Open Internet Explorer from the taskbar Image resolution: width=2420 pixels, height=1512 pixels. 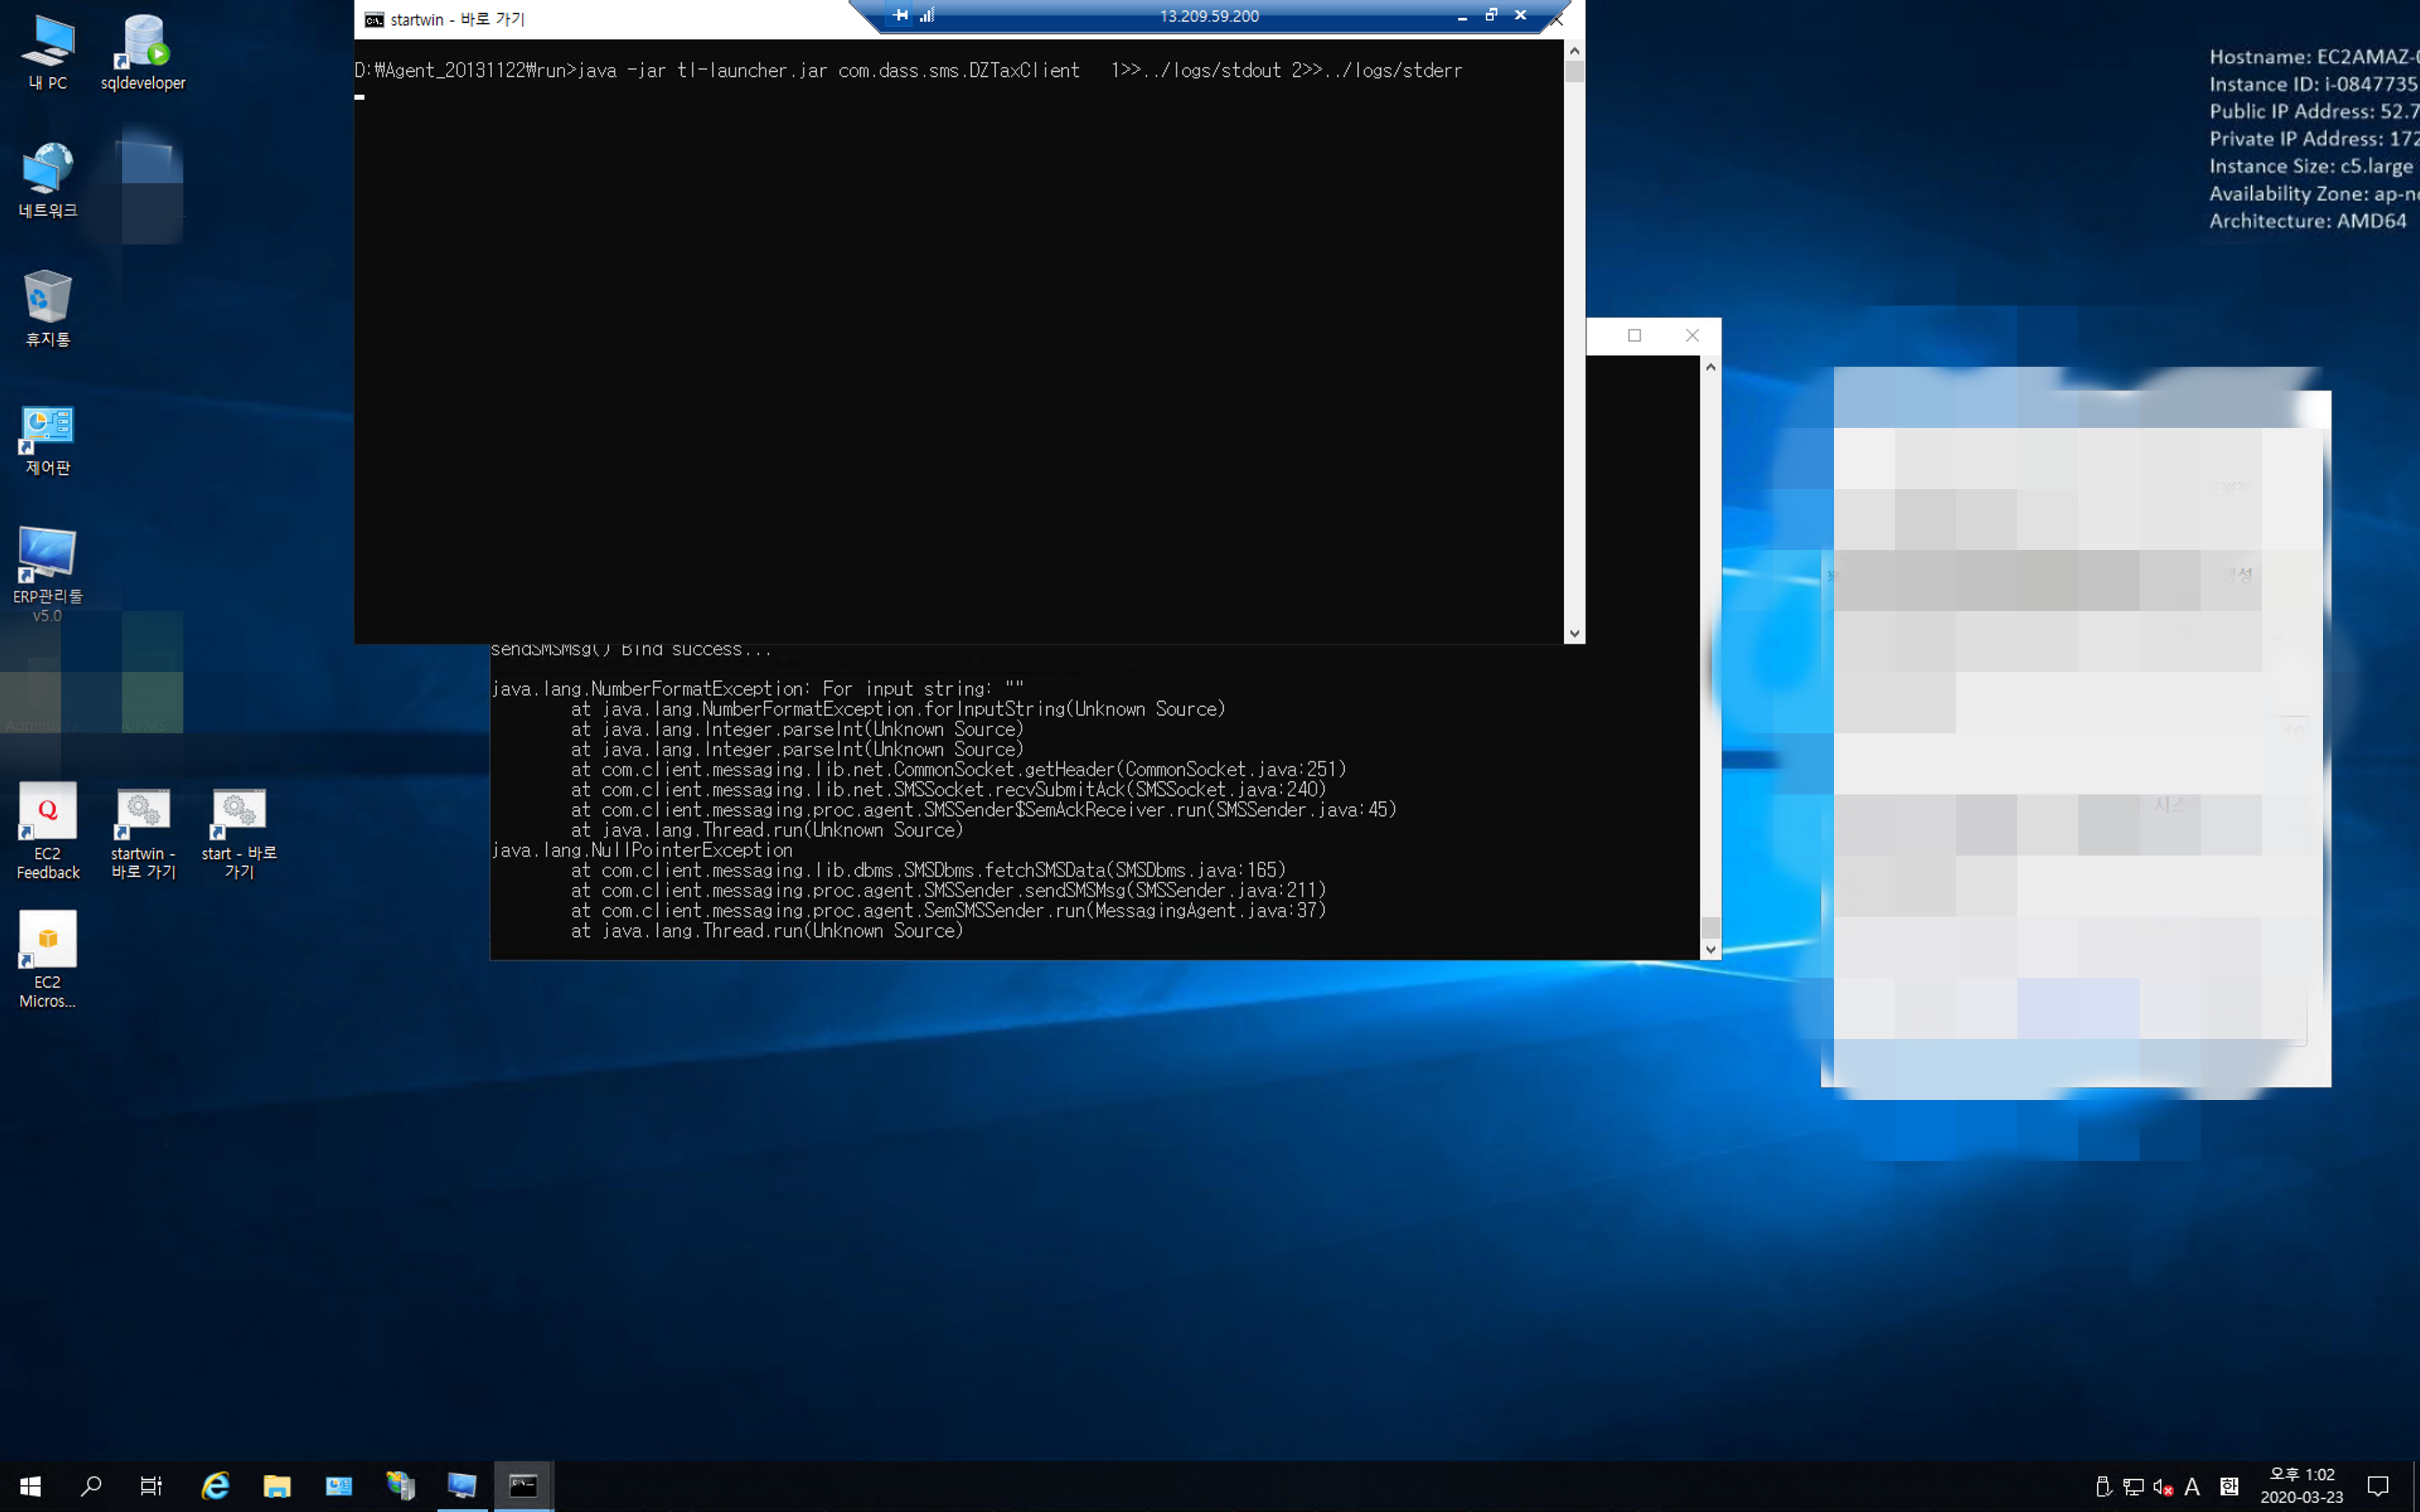tap(215, 1486)
